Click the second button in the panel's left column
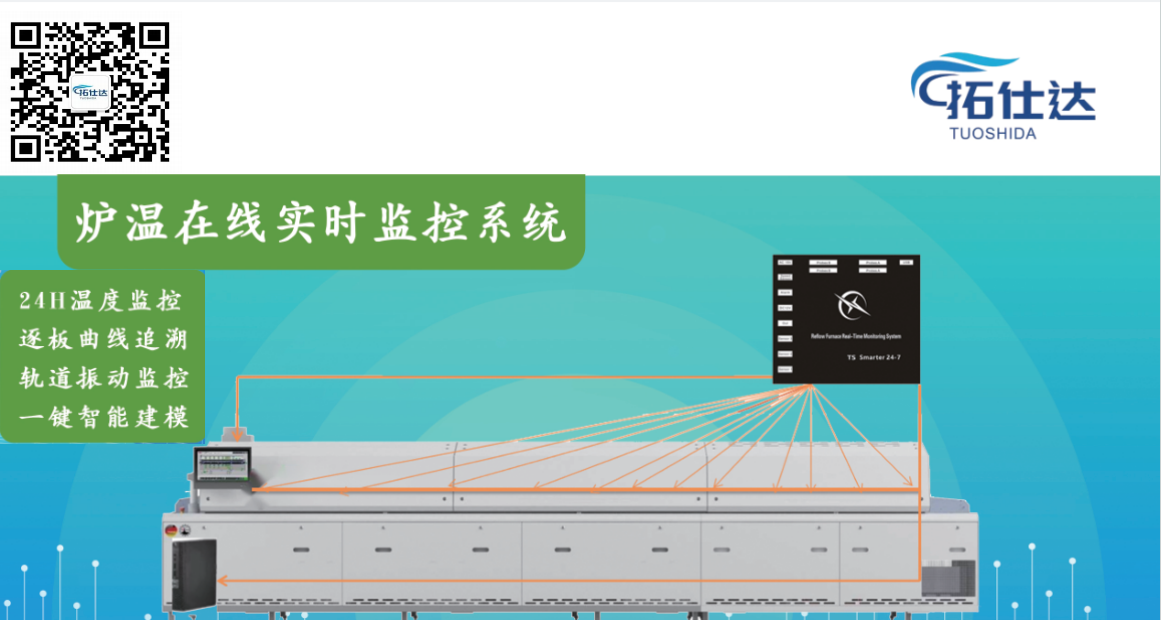Viewport: 1161px width, 620px height. (x=785, y=277)
